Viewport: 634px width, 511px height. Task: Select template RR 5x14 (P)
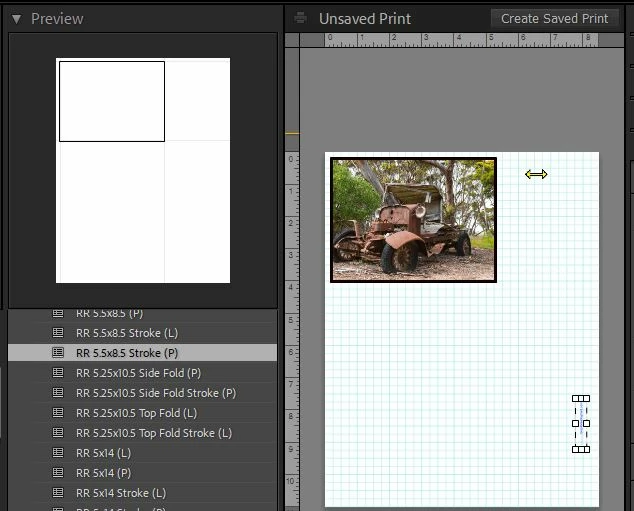tap(142, 473)
